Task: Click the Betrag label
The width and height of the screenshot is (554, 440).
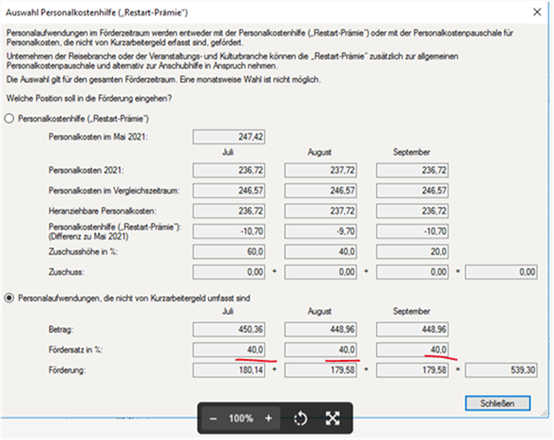Action: [61, 329]
